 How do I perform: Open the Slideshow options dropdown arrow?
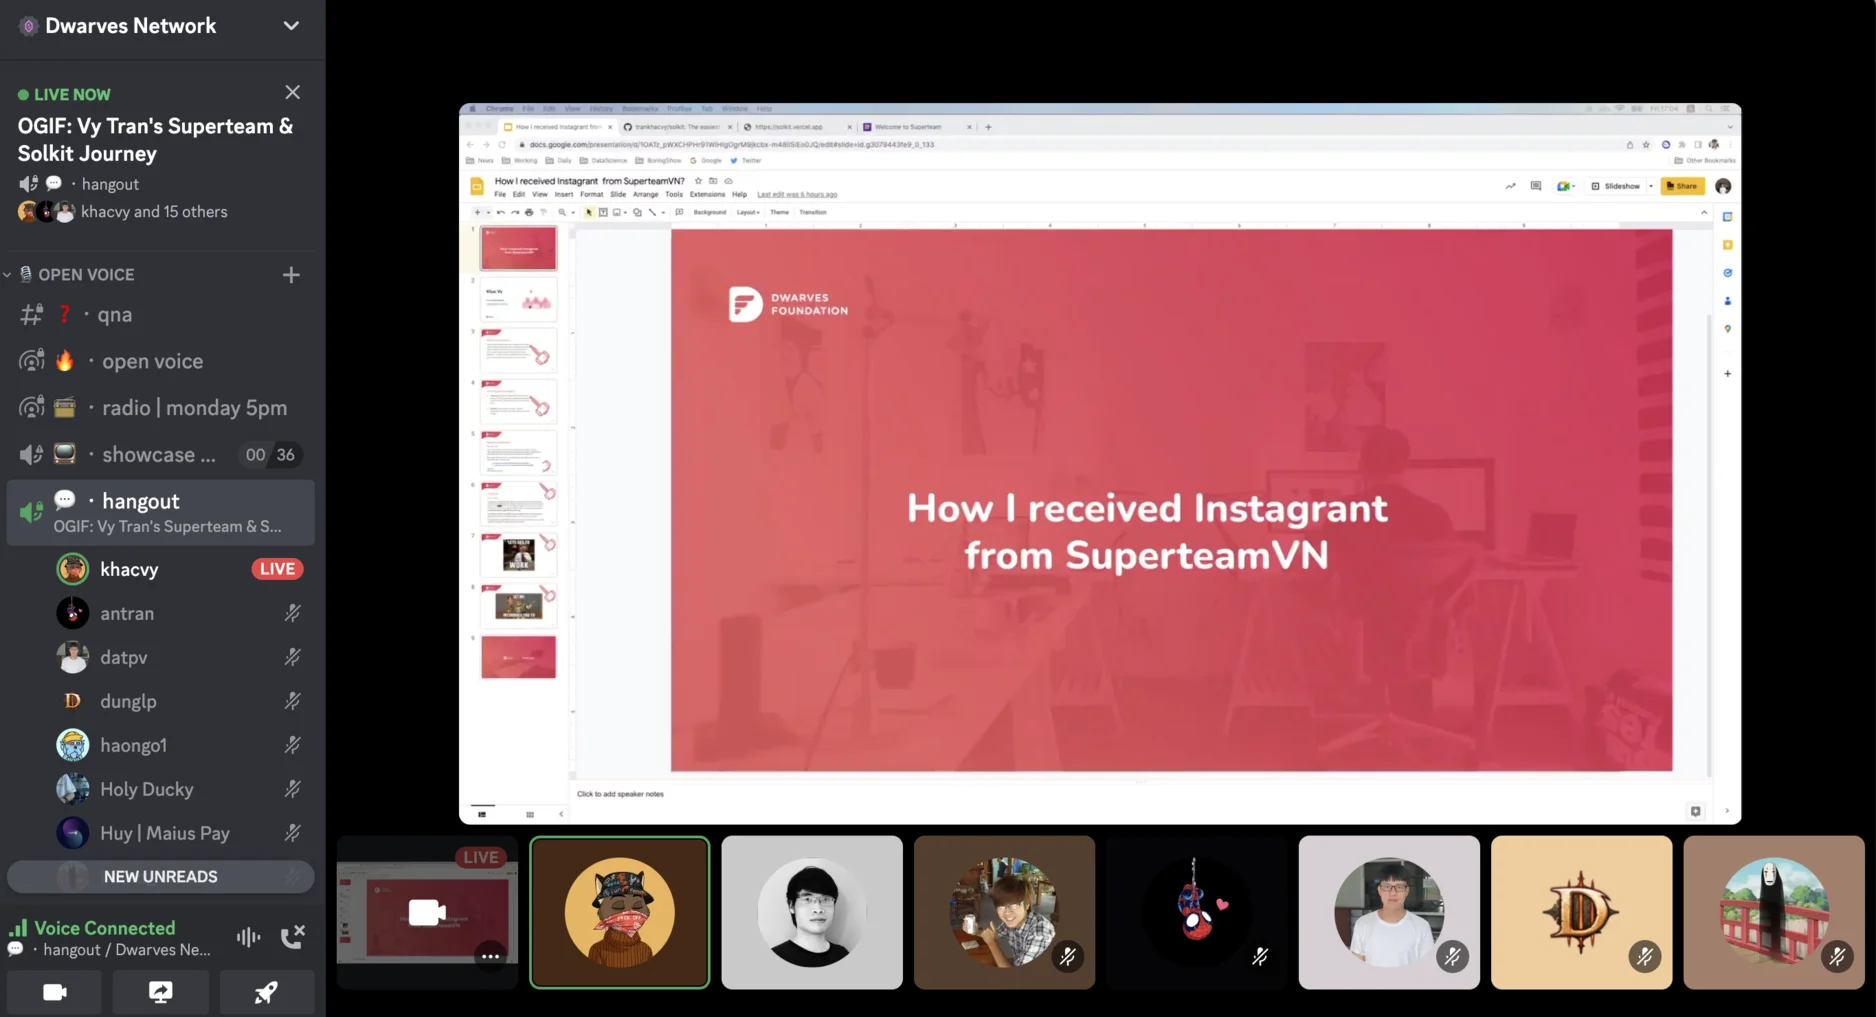1651,186
